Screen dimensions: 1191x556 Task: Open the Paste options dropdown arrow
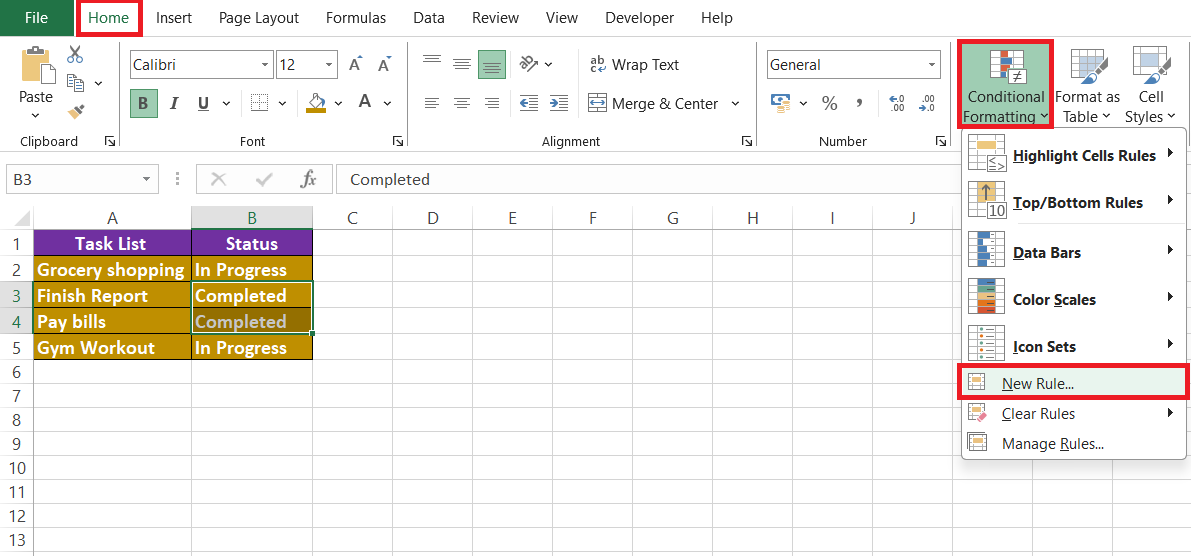(36, 116)
